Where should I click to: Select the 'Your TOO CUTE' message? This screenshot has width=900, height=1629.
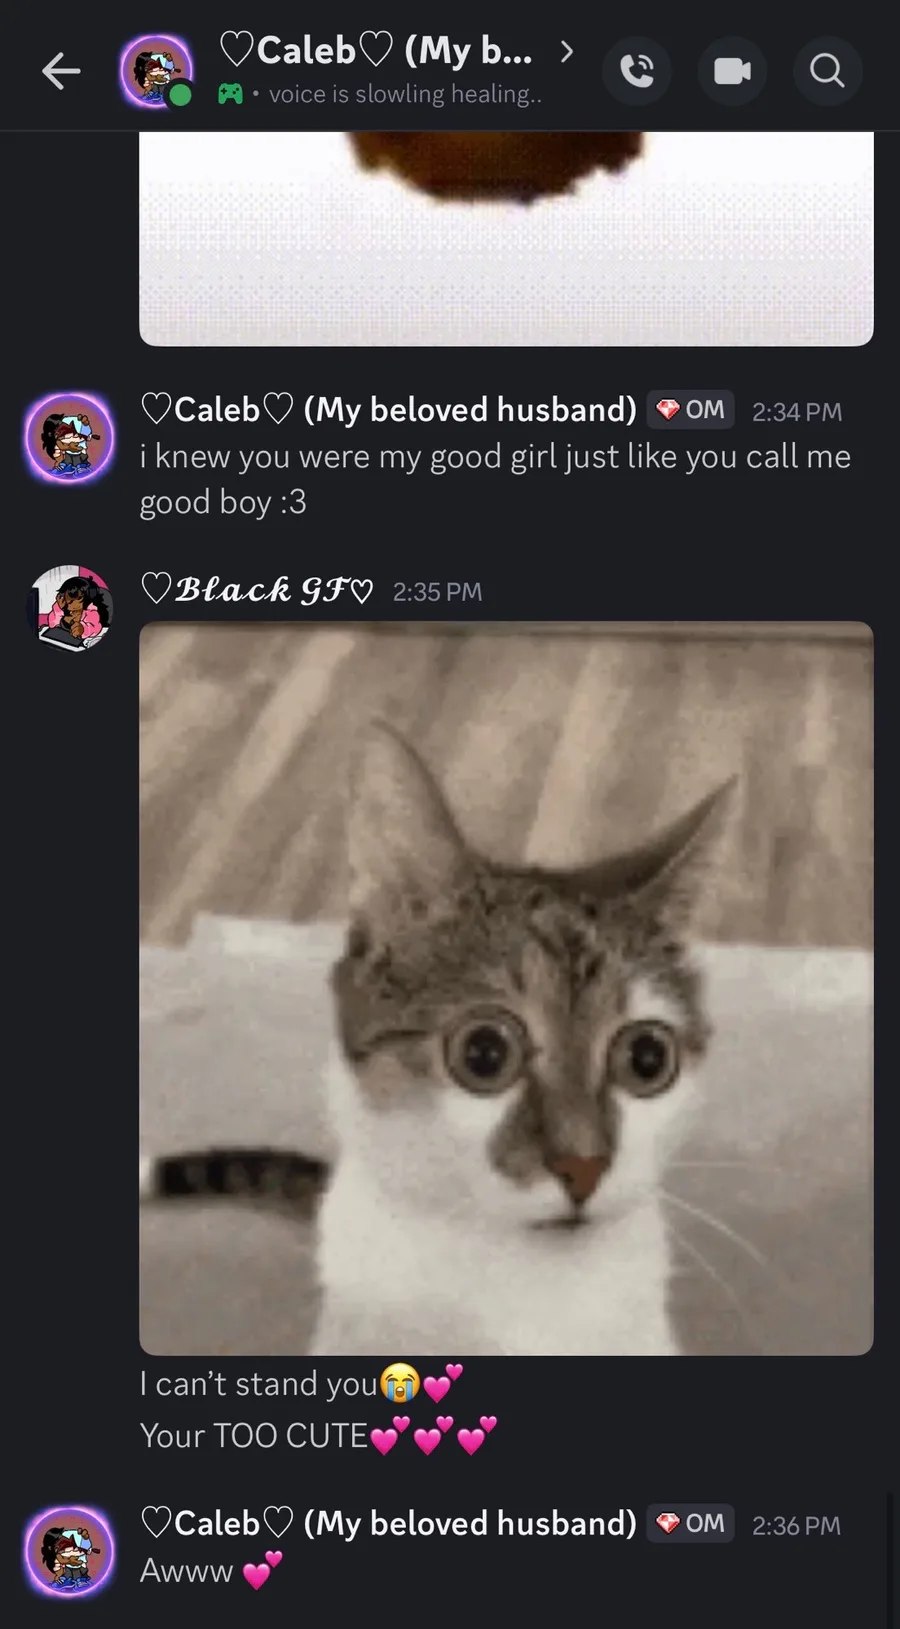[x=318, y=1436]
